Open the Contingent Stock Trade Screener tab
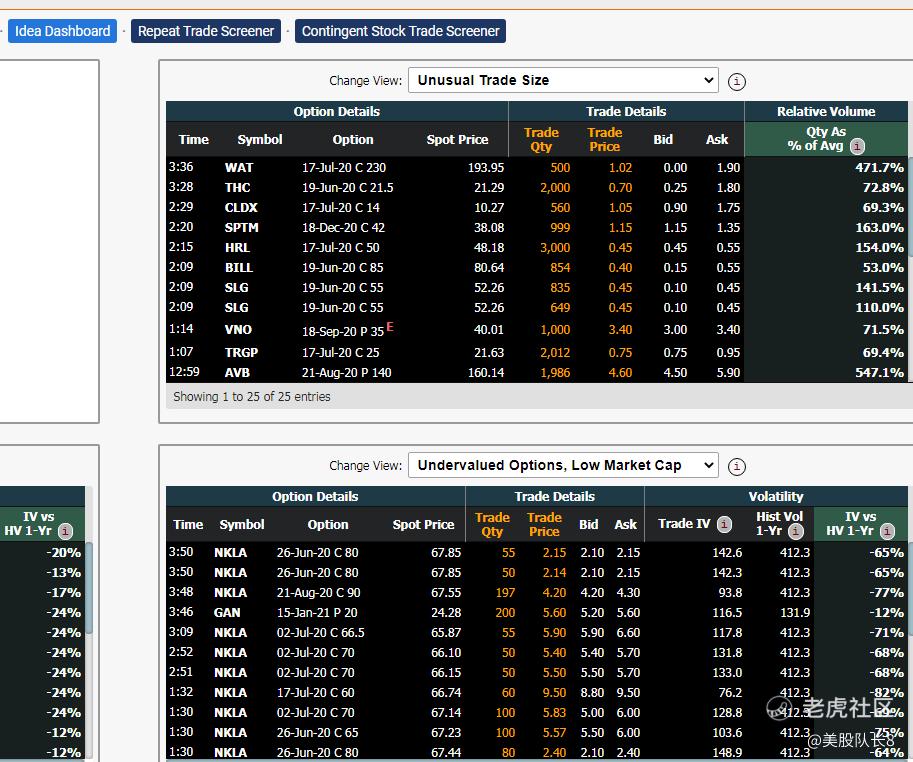This screenshot has width=913, height=762. point(400,31)
